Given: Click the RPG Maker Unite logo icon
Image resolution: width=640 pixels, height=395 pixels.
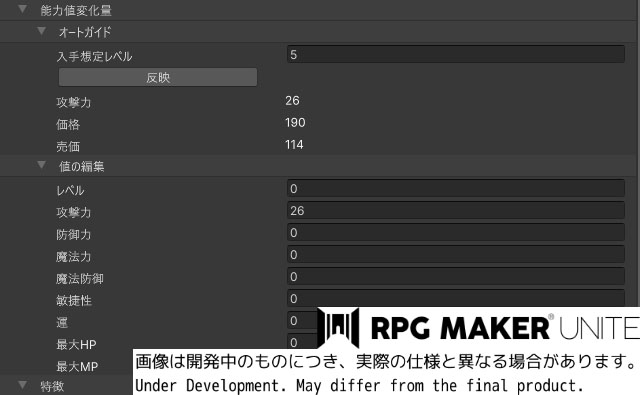Looking at the screenshot, I should pyautogui.click(x=338, y=328).
